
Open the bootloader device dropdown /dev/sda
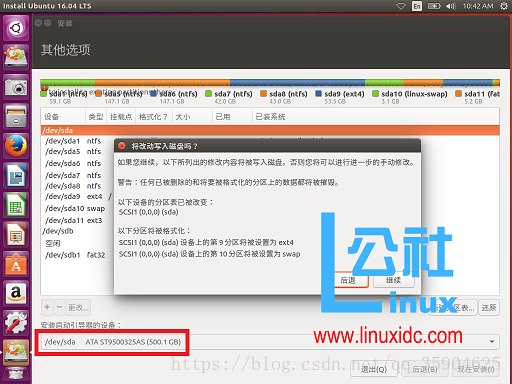click(x=270, y=342)
